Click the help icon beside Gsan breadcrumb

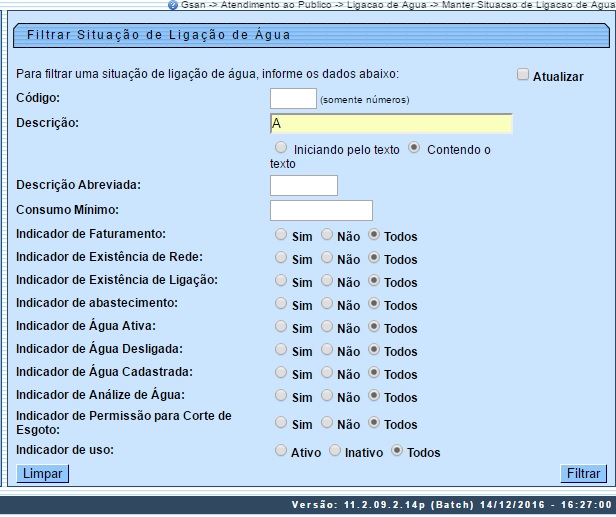(x=173, y=5)
